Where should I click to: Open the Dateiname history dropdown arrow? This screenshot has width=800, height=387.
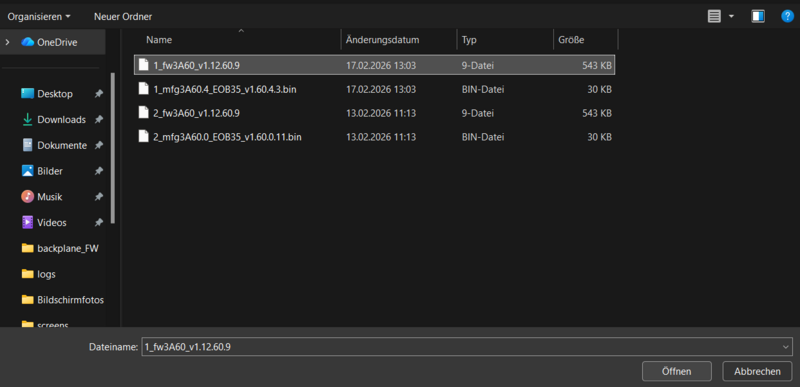[x=787, y=347]
